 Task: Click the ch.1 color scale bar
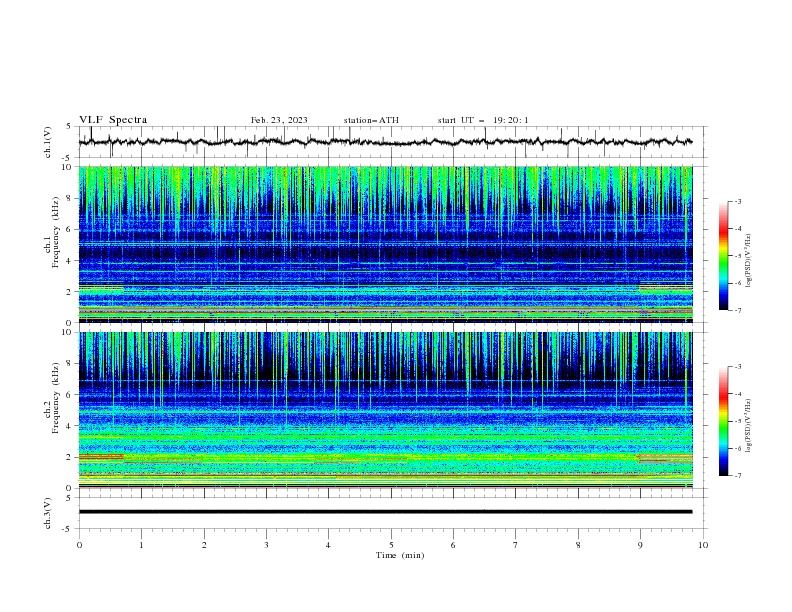pyautogui.click(x=723, y=256)
